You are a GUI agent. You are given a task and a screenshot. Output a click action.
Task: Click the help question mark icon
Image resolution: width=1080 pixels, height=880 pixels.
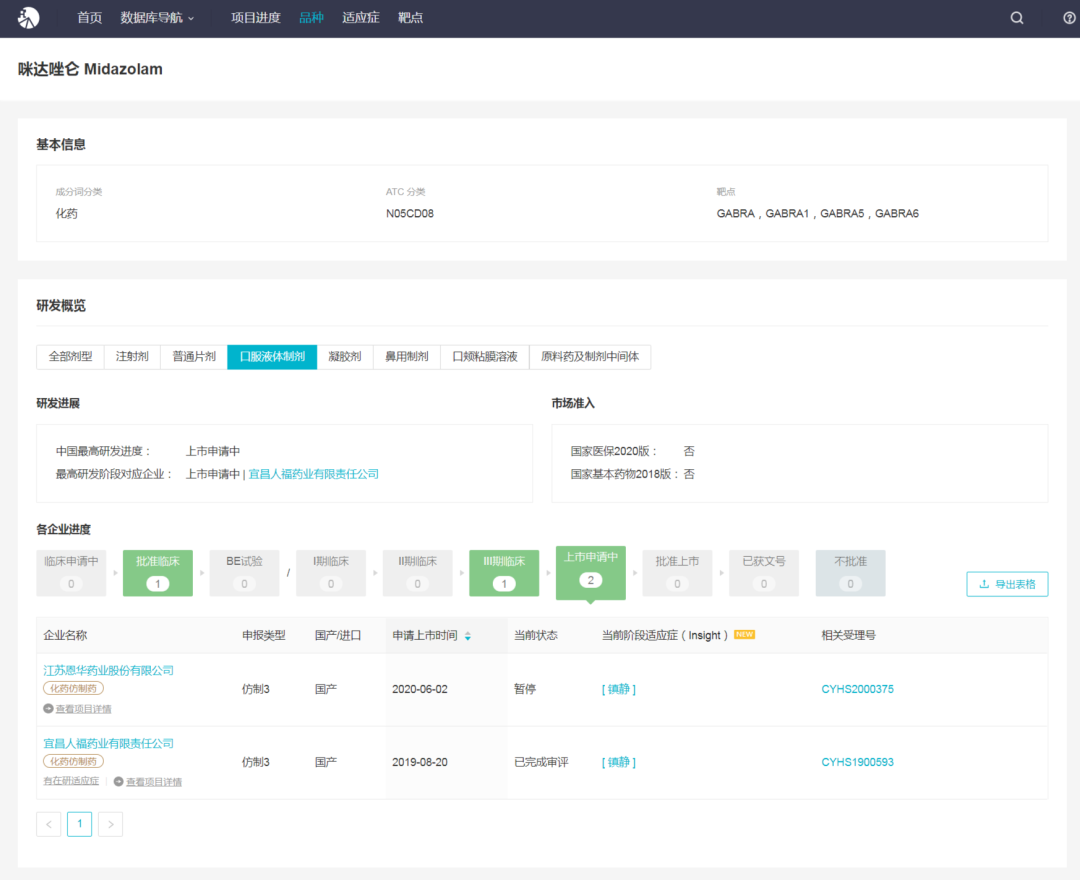1069,18
